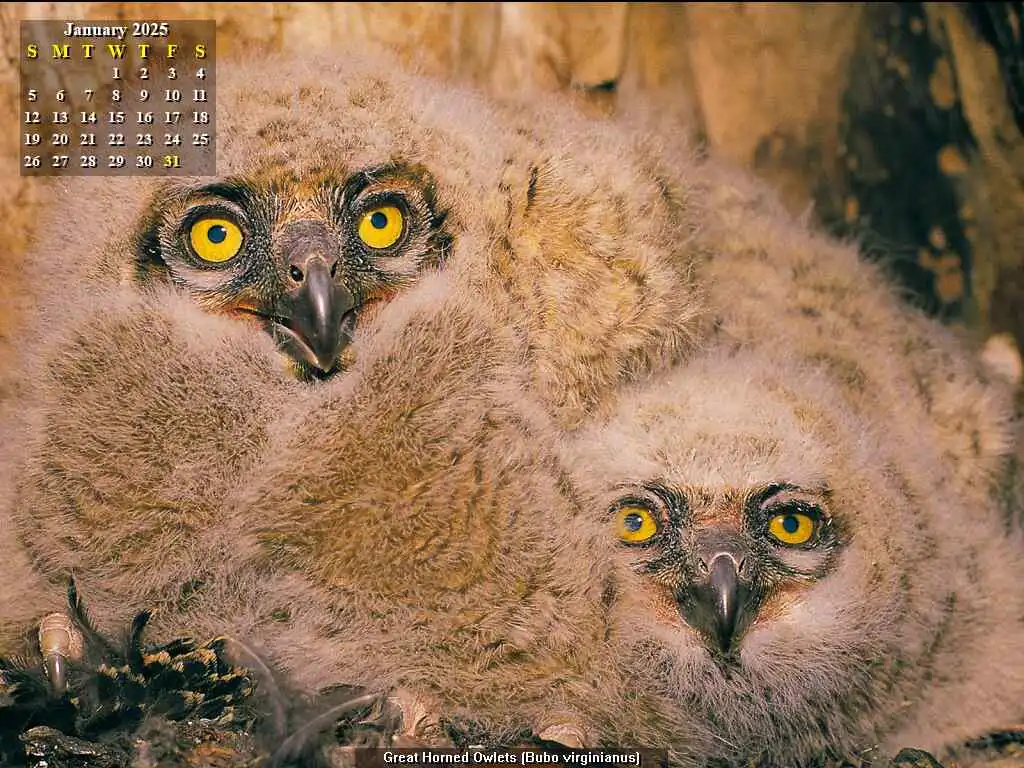Viewport: 1024px width, 768px height.
Task: Select date 3 in the calendar
Action: pyautogui.click(x=172, y=73)
